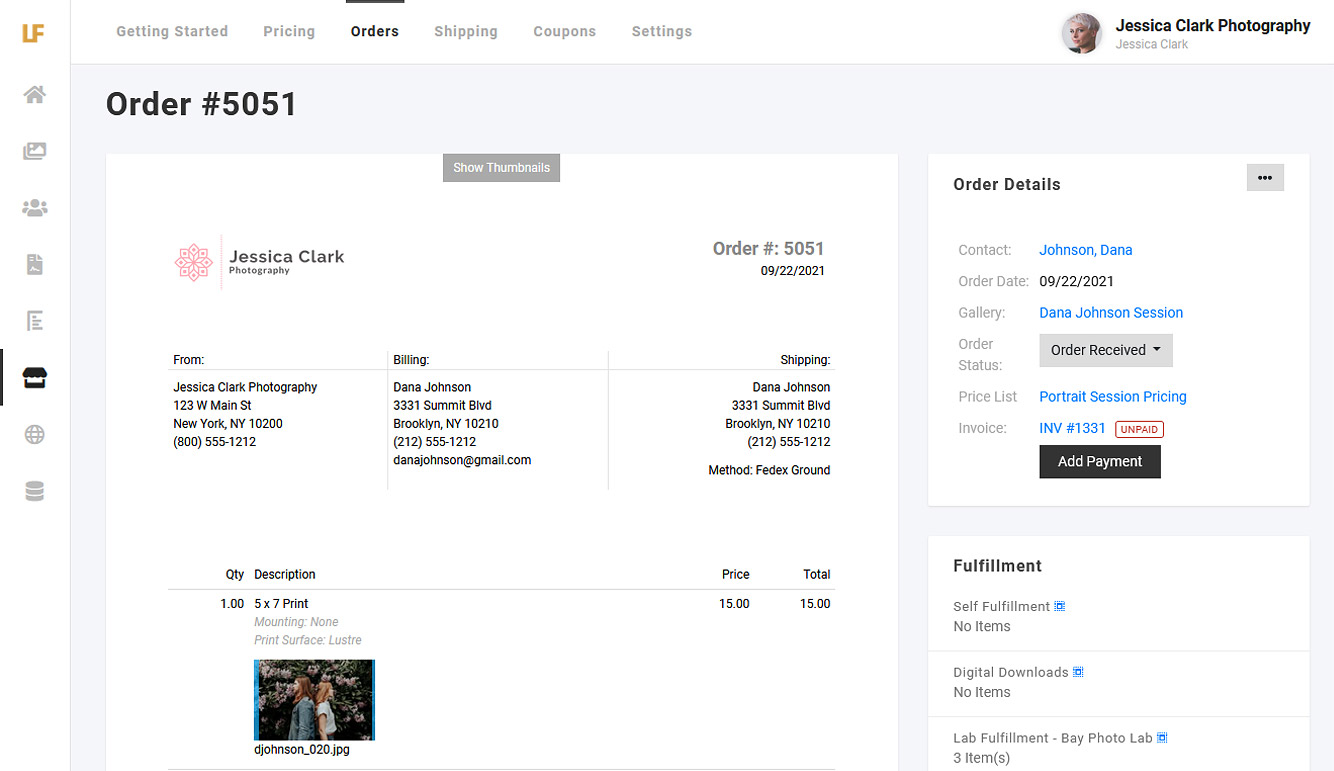Click the database stack sidebar icon
Screen dimensions: 1334x771
(35, 491)
